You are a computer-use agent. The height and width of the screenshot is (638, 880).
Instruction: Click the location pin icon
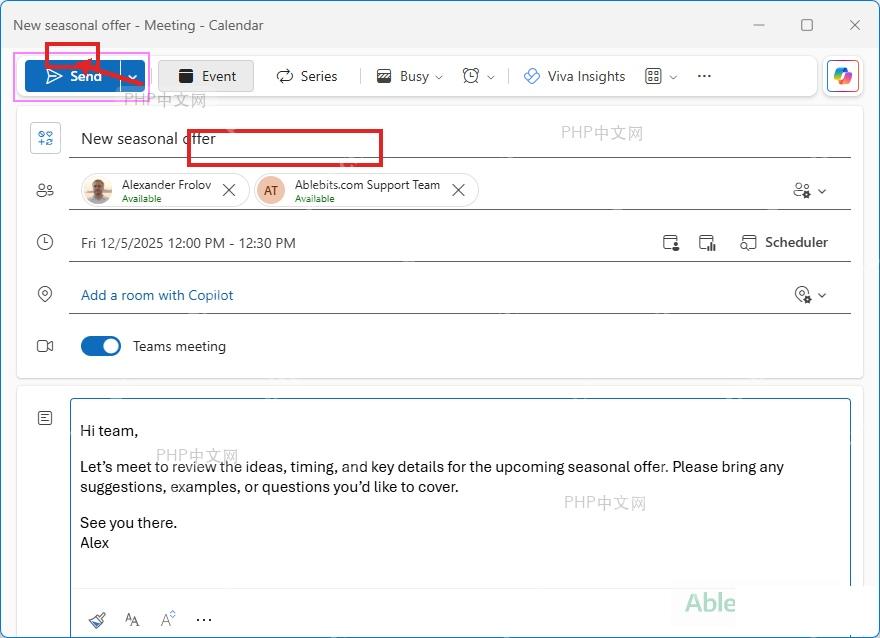click(45, 294)
